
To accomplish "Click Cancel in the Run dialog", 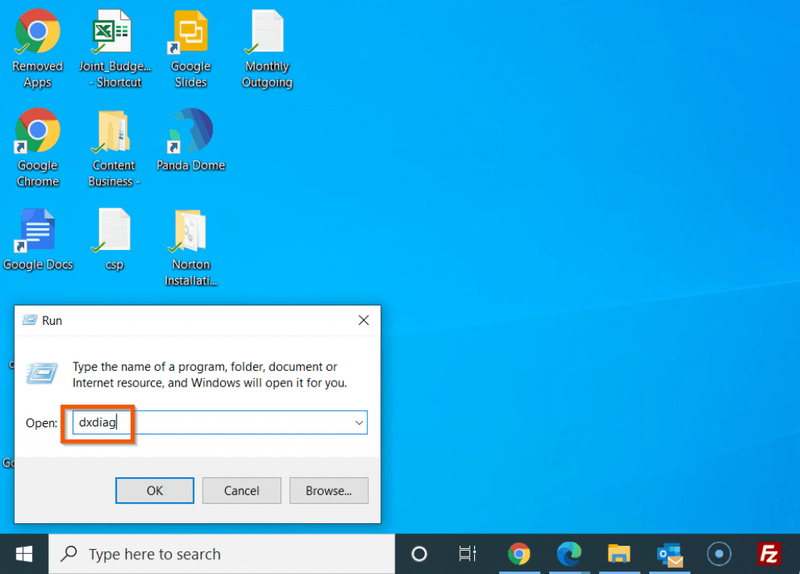I will (241, 491).
